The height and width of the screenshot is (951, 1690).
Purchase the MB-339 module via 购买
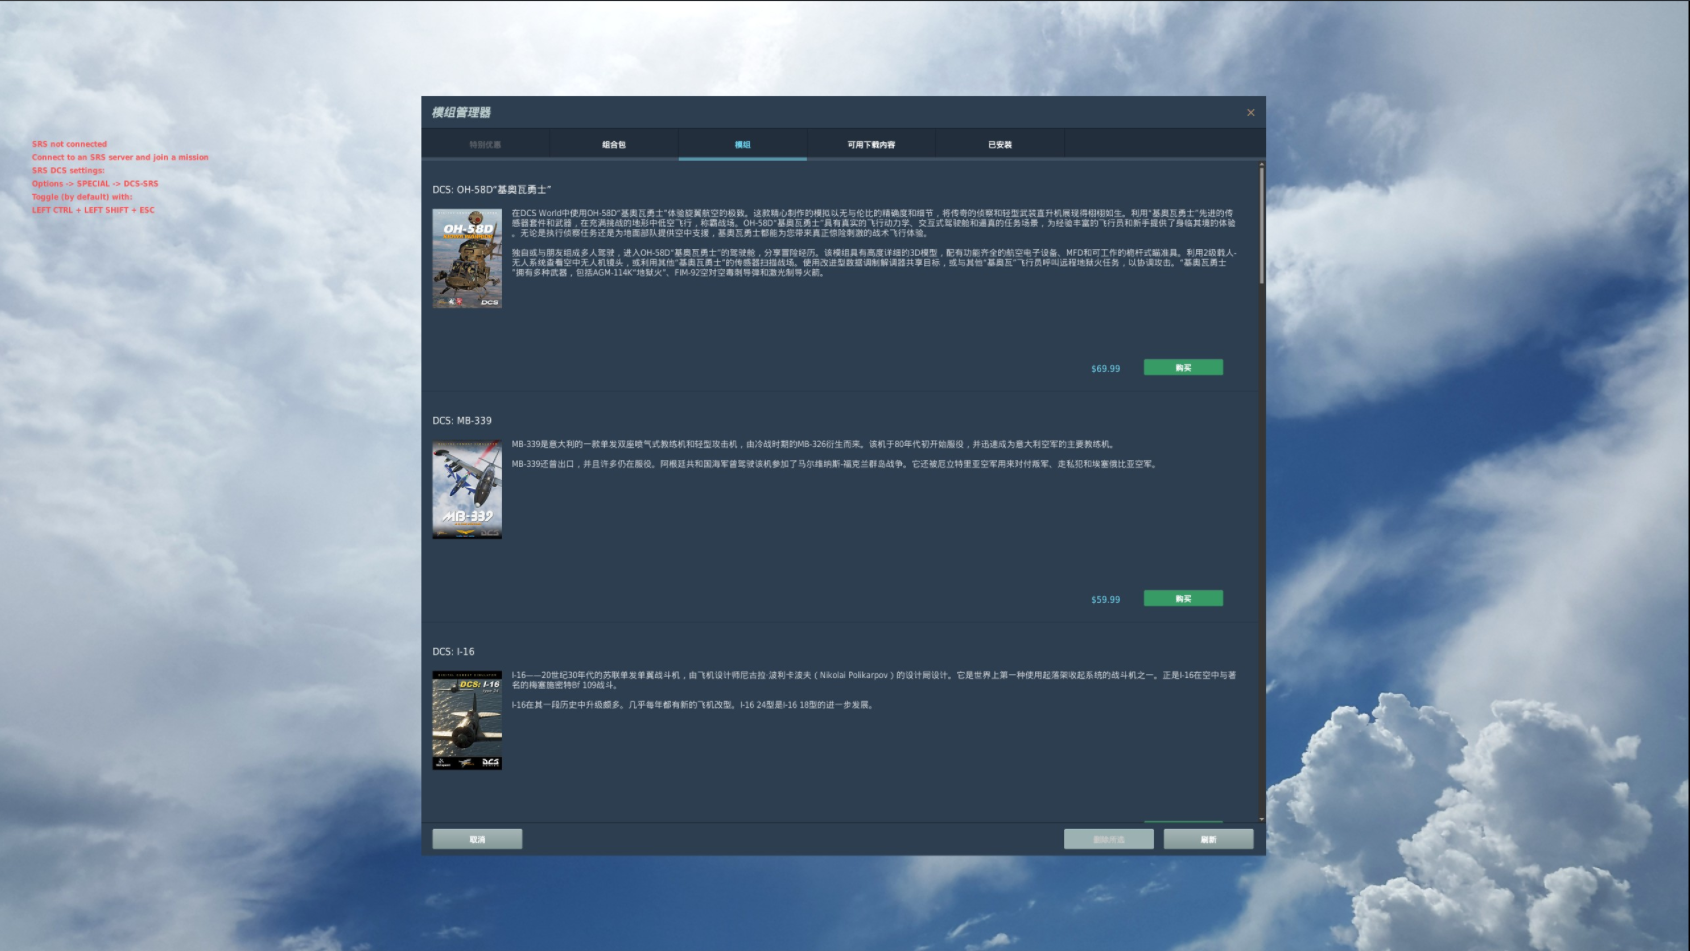[1183, 598]
